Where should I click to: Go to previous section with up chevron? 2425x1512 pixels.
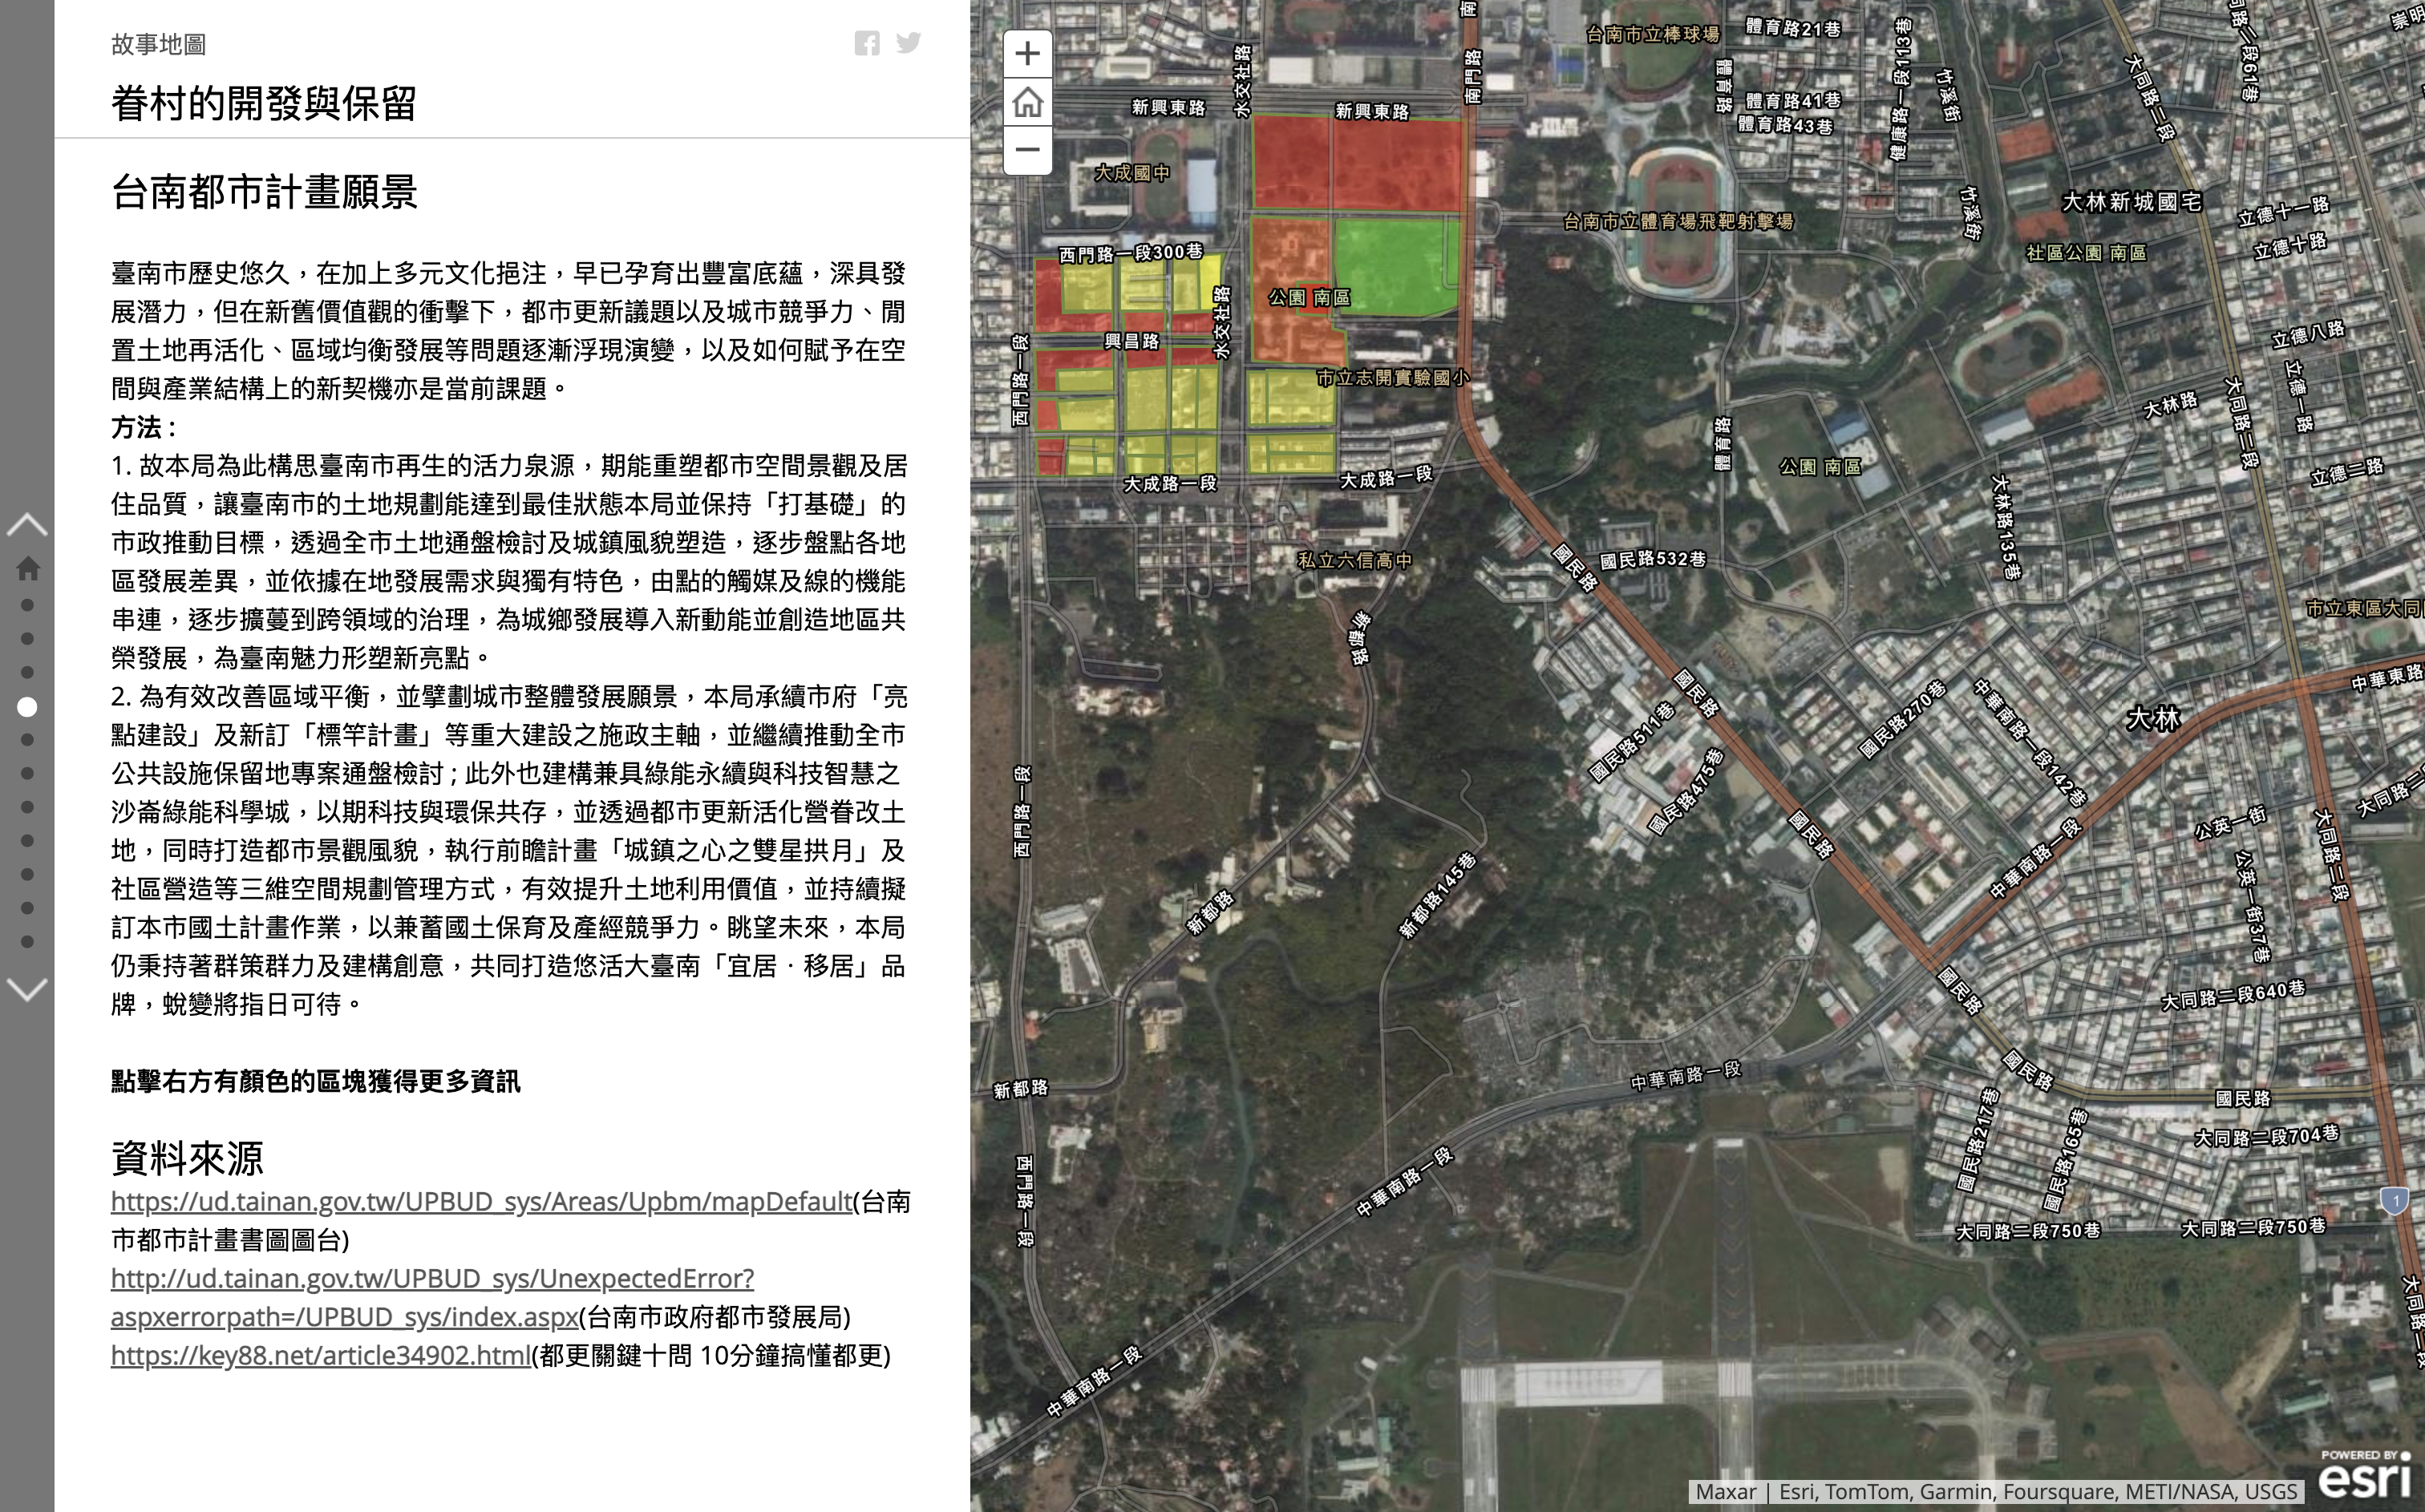(27, 525)
